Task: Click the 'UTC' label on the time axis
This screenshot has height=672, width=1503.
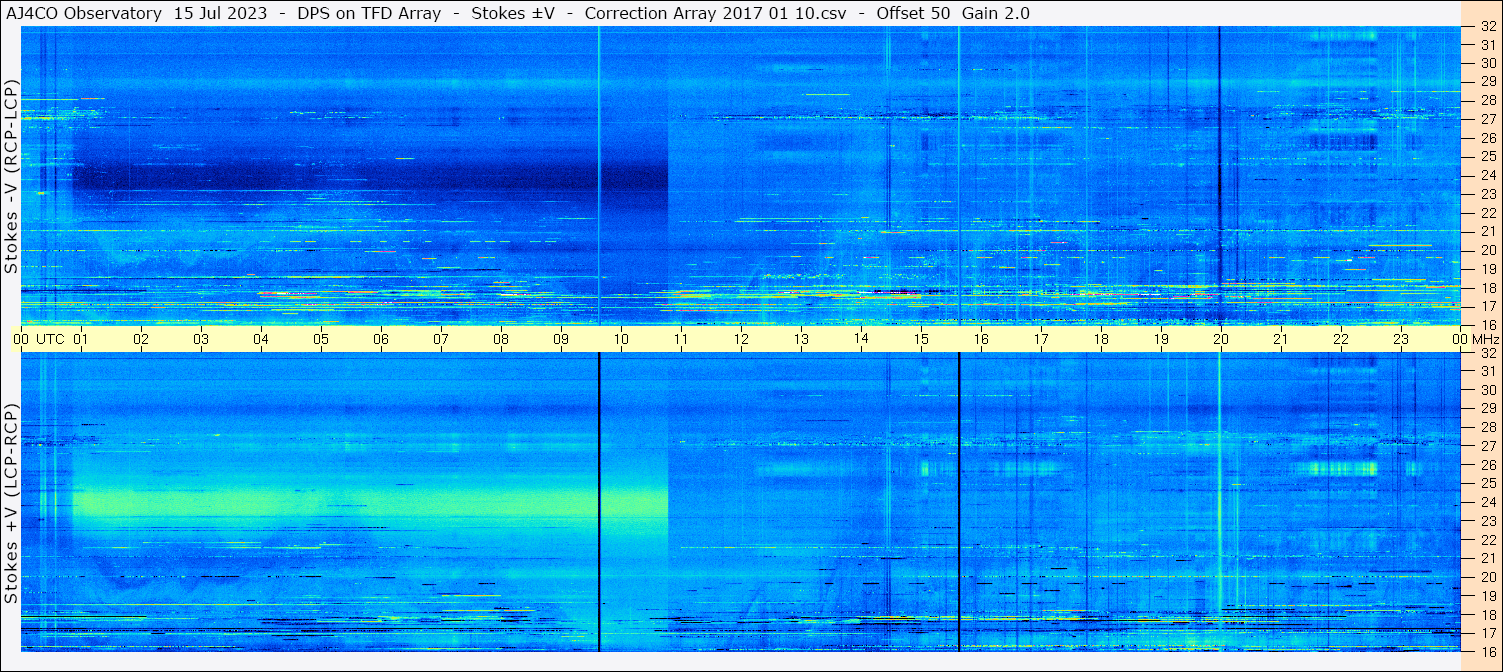Action: click(x=50, y=339)
